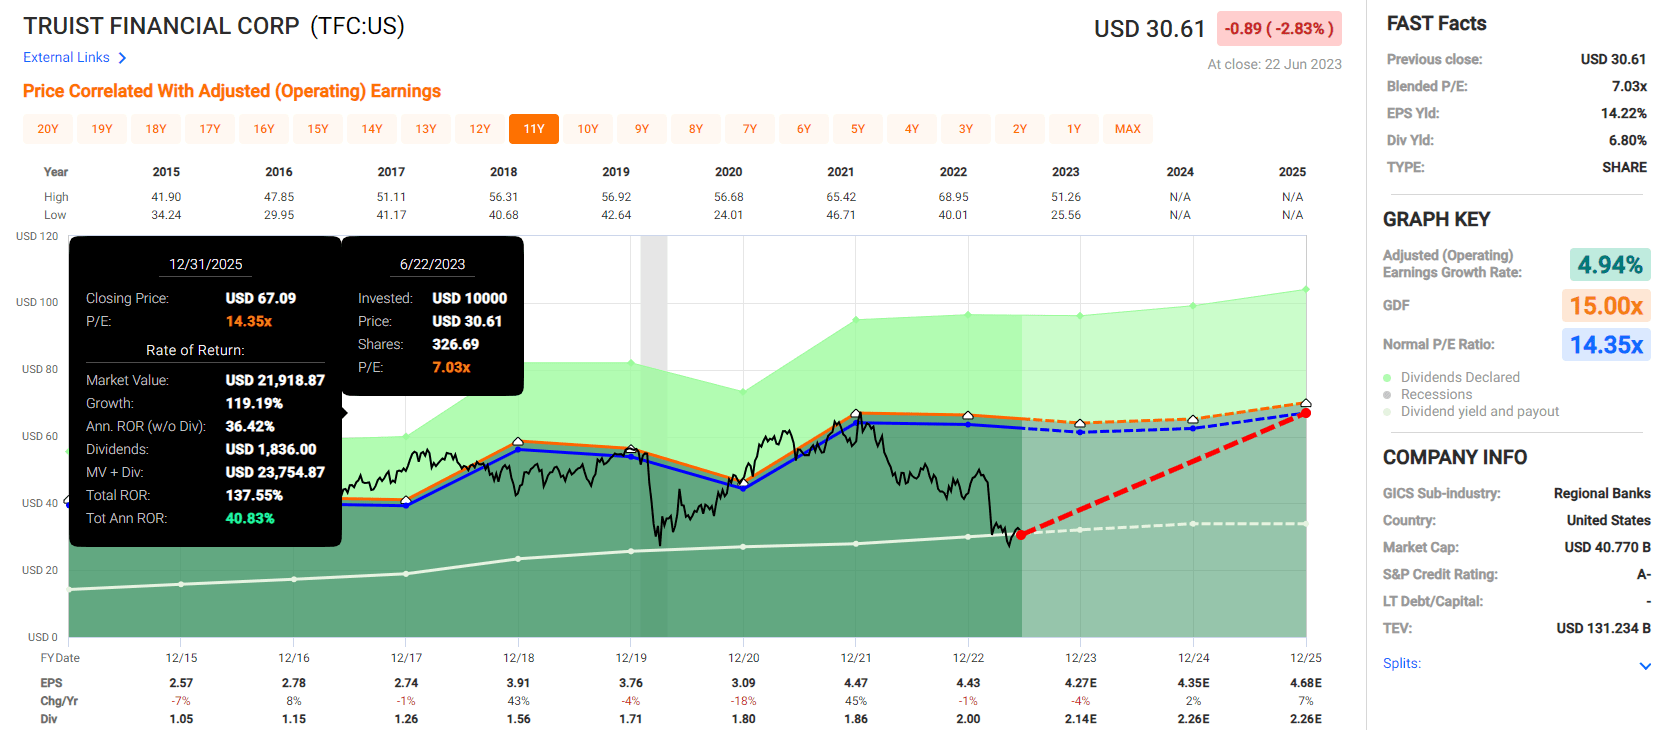Click the Shares 326.69 value
Viewport: 1664px width, 730px height.
click(x=455, y=344)
